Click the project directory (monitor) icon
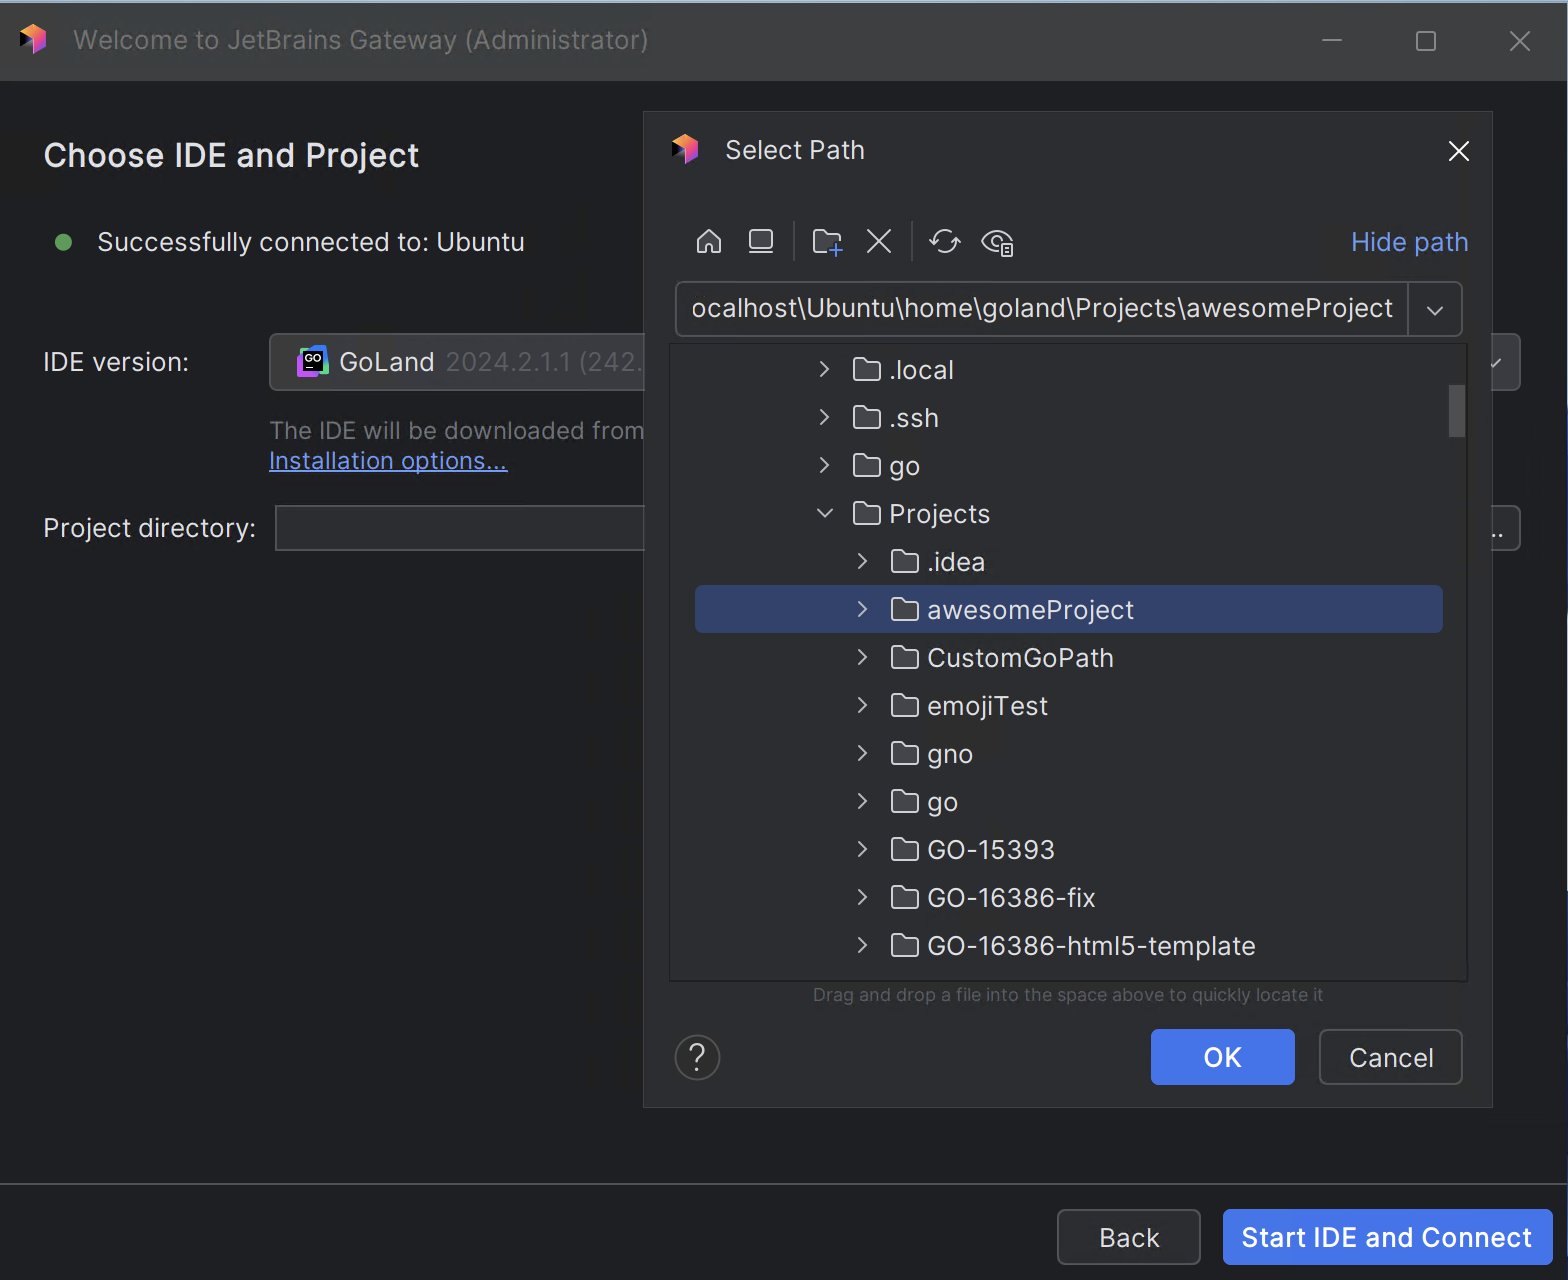 tap(761, 242)
